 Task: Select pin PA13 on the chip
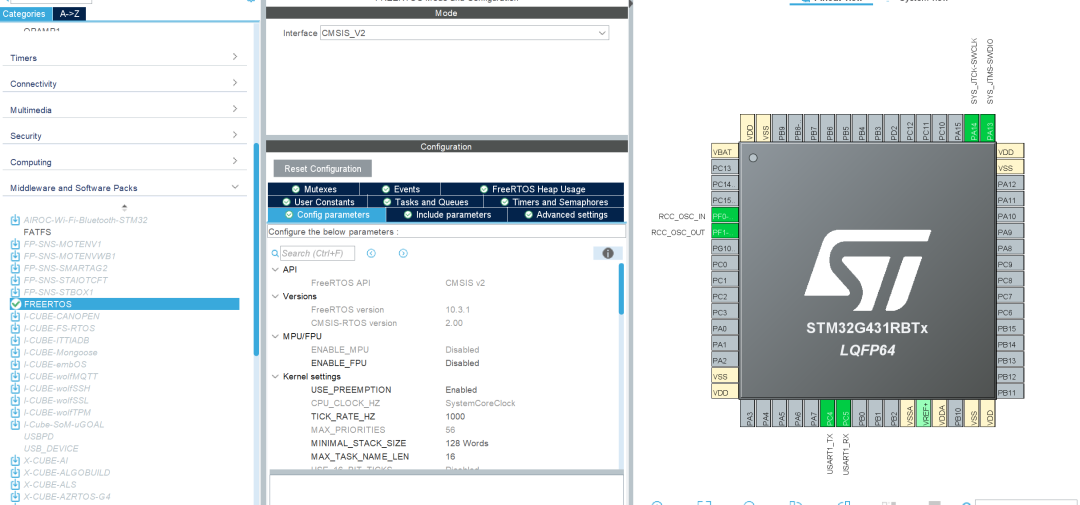coord(988,128)
